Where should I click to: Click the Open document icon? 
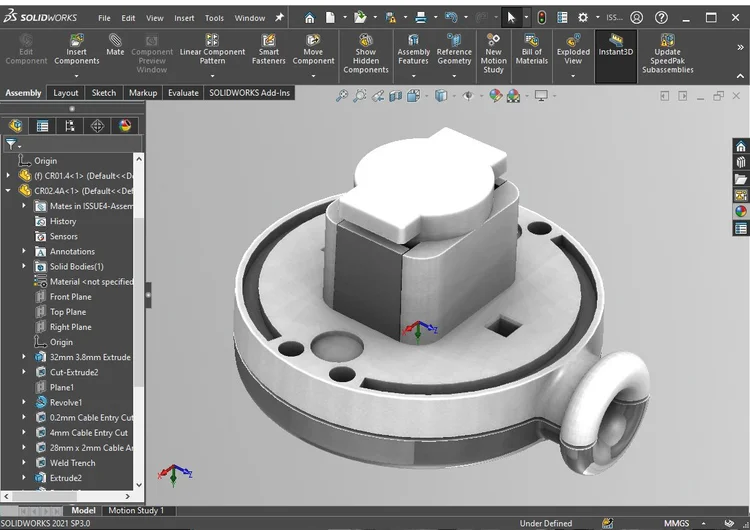click(x=360, y=18)
